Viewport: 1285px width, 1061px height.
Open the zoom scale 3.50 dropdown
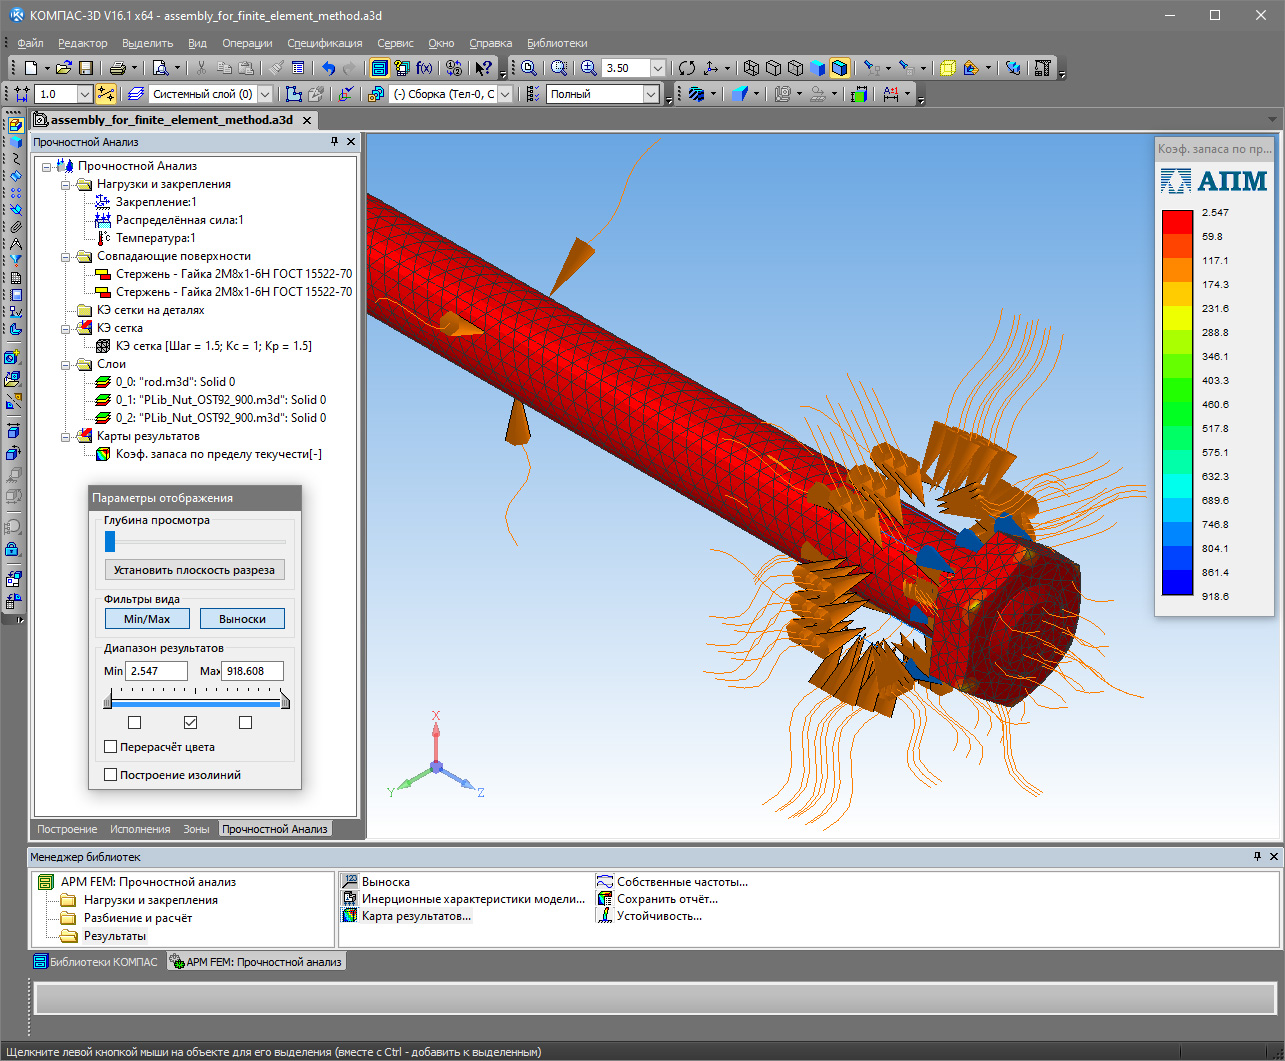[658, 68]
